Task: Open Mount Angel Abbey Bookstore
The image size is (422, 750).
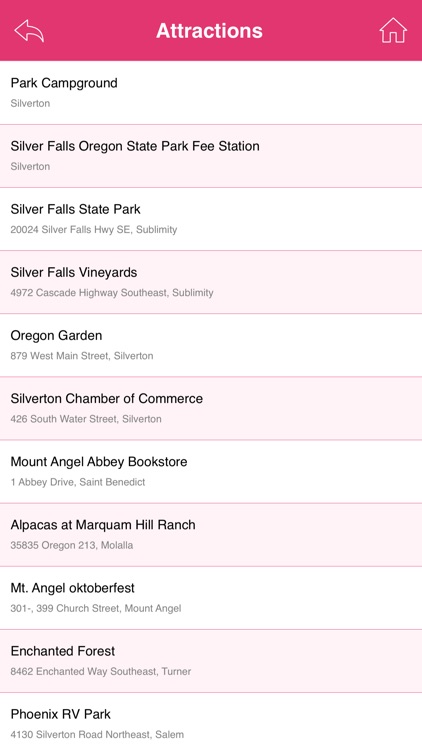Action: 211,472
